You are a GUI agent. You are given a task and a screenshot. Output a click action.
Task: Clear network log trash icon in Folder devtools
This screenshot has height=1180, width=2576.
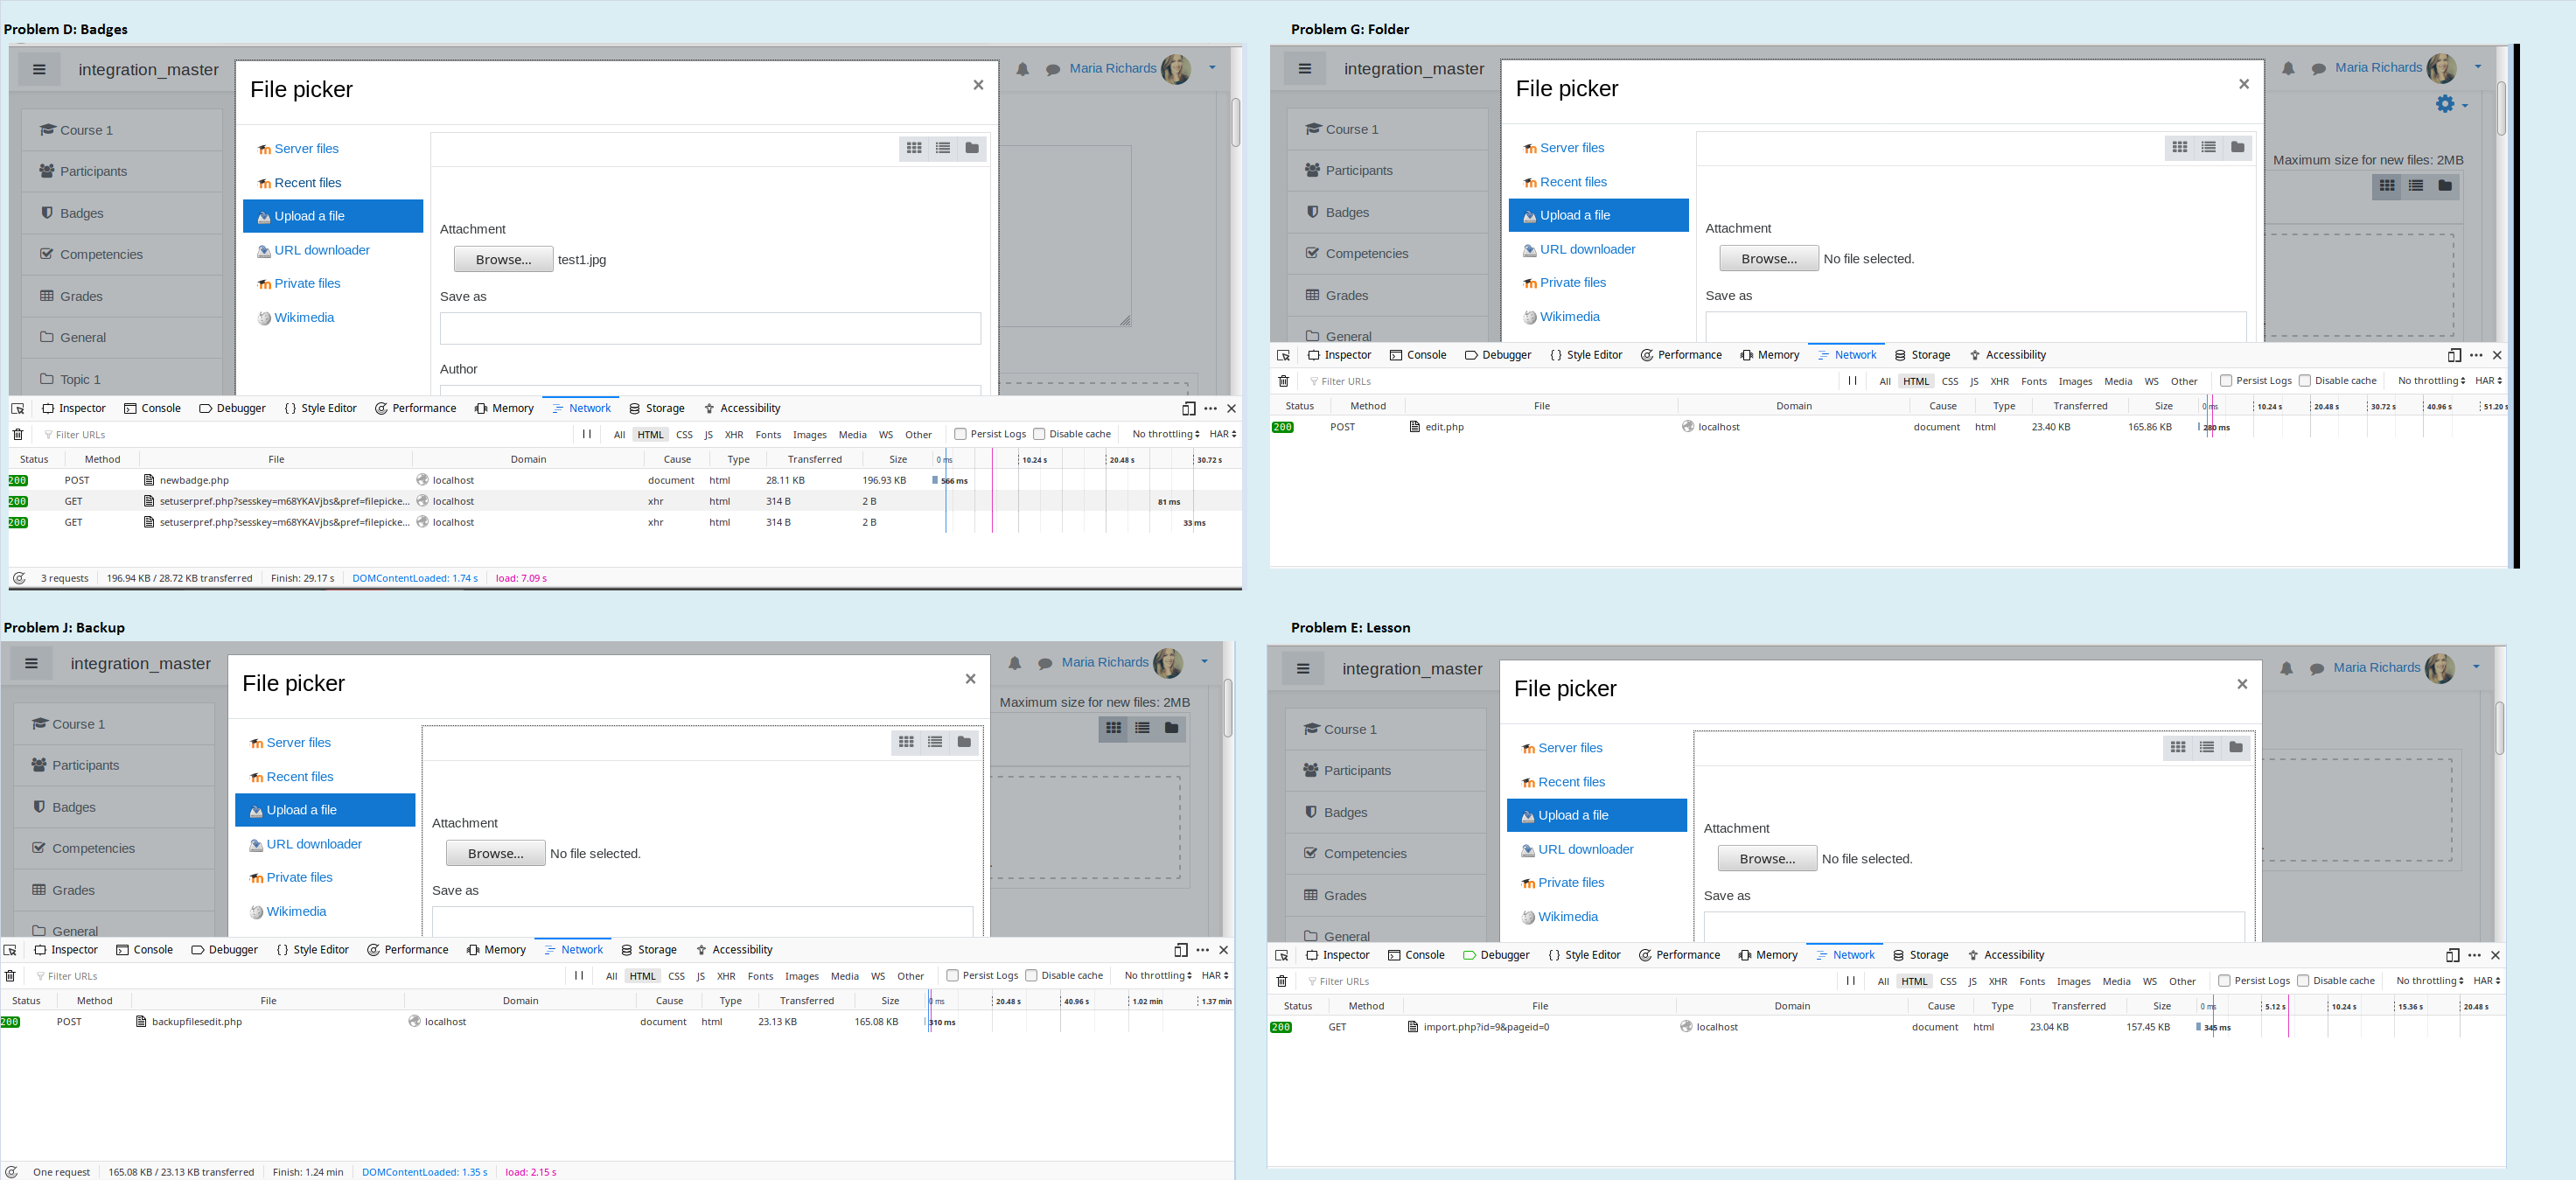tap(1284, 381)
